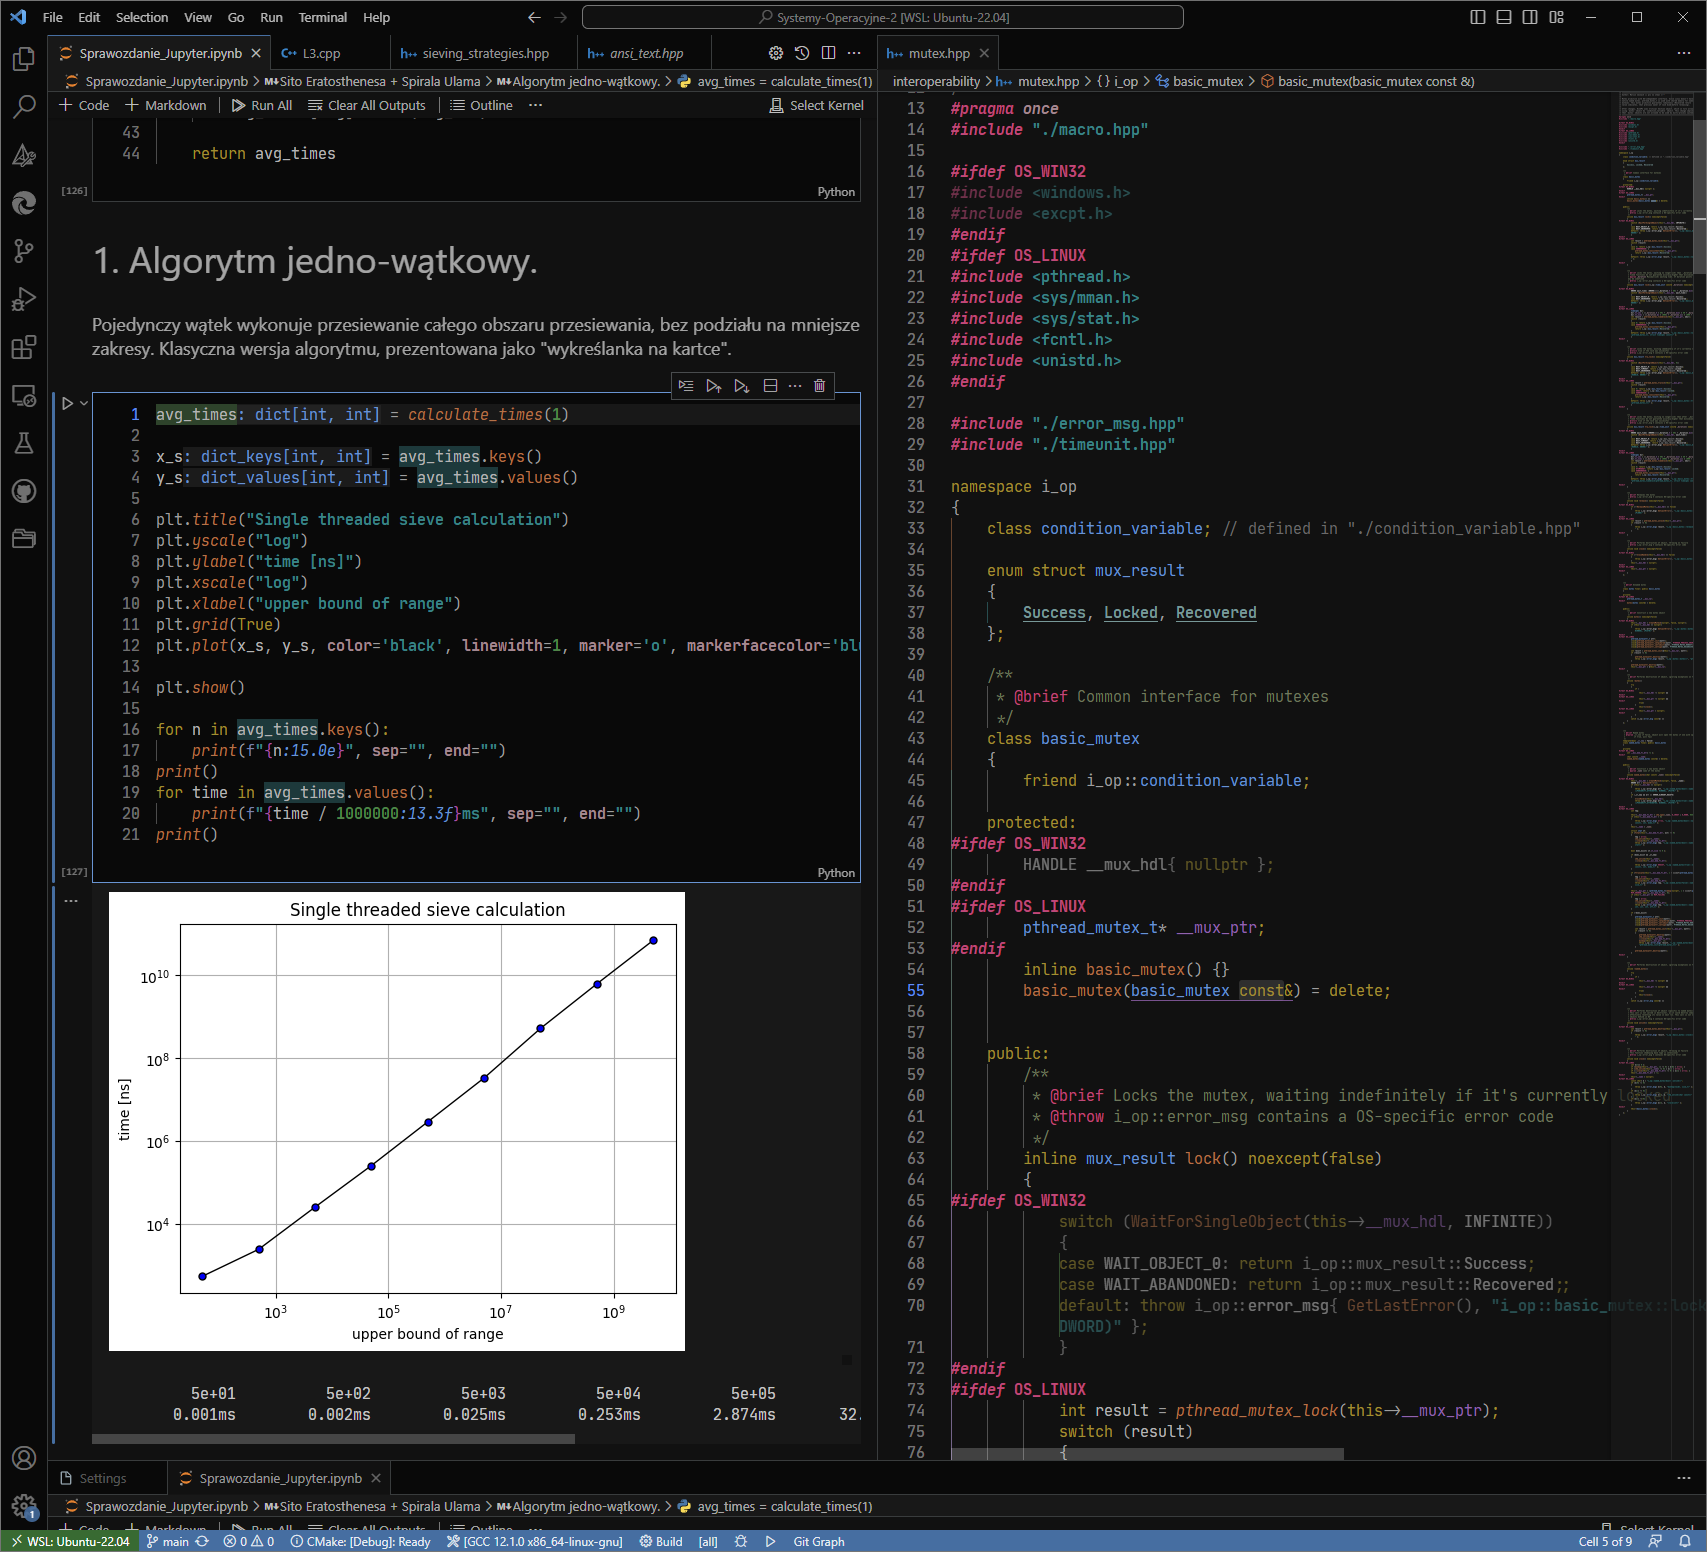Open notebook toolbar overflow ellipsis

536,105
